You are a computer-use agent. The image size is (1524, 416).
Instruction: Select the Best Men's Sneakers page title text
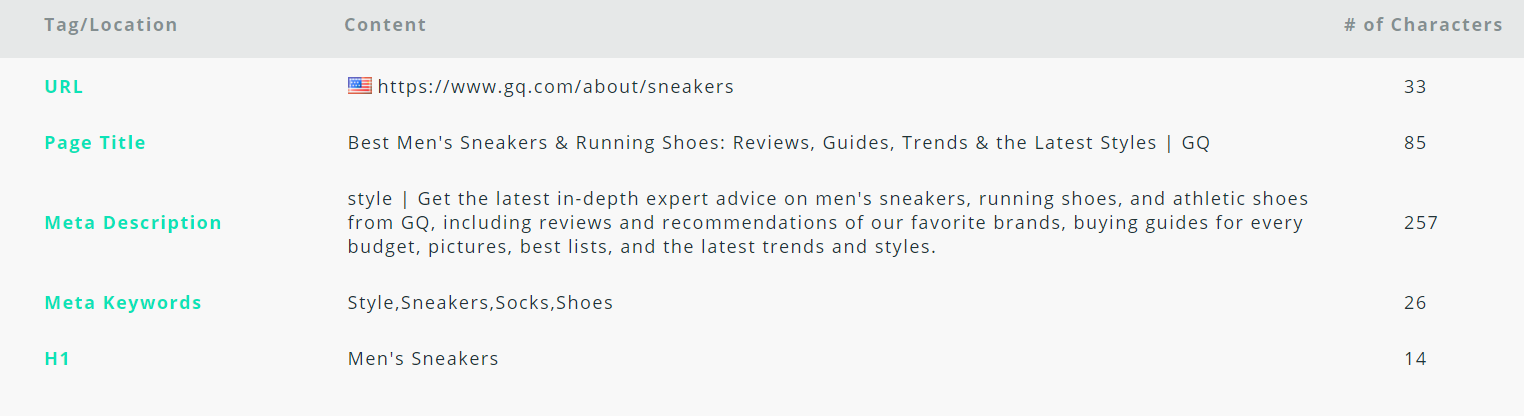coord(779,143)
